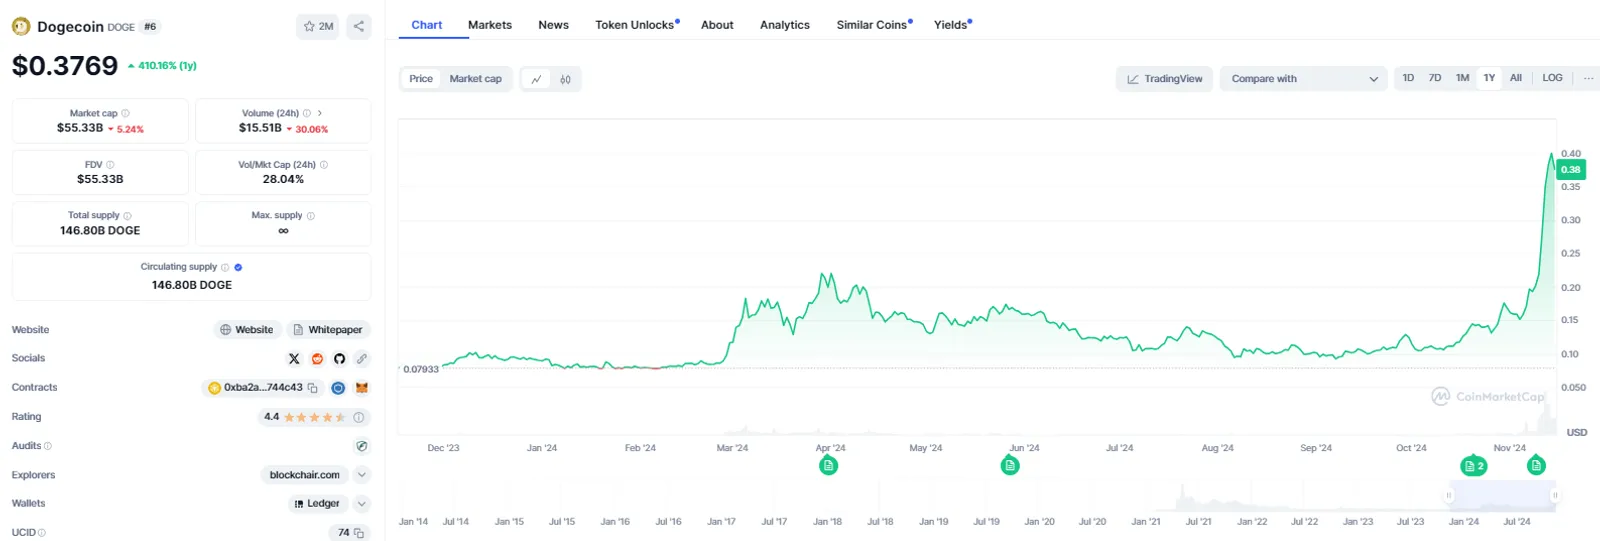Set chart range to 1D

pos(1408,78)
